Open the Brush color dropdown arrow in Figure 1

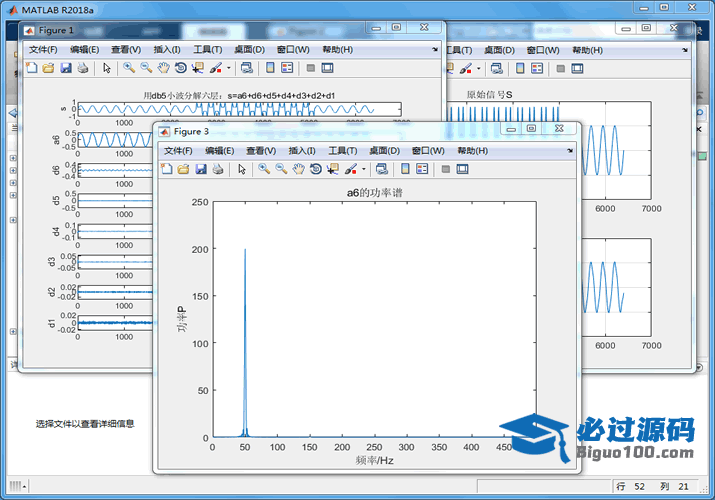(228, 68)
